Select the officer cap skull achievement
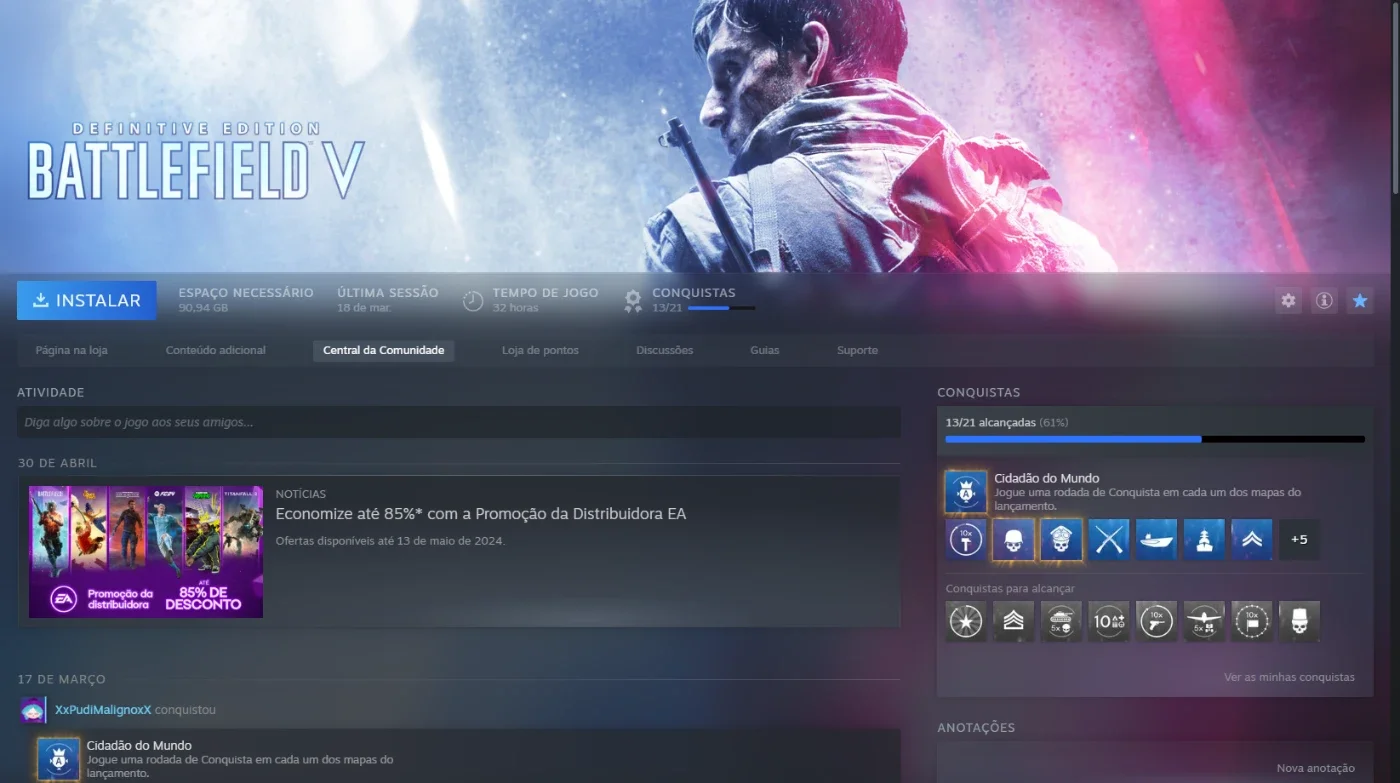This screenshot has width=1400, height=783. tap(1062, 539)
